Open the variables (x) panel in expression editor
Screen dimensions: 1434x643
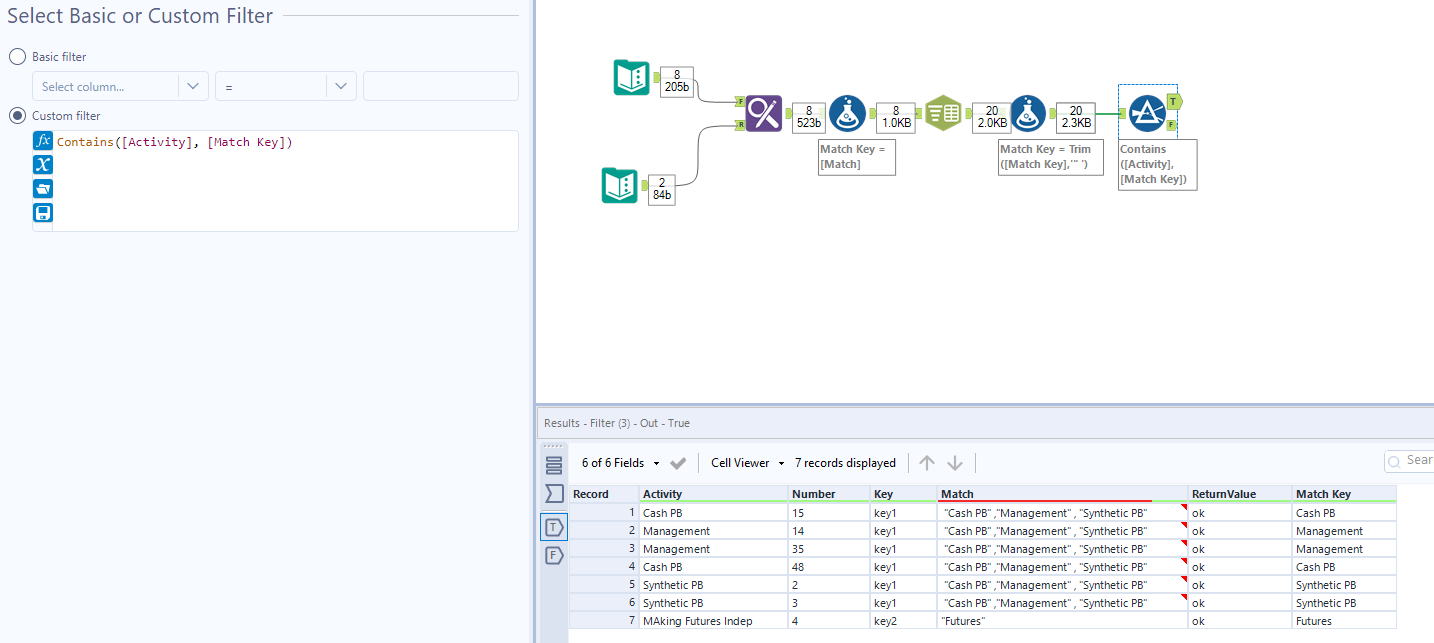[43, 164]
